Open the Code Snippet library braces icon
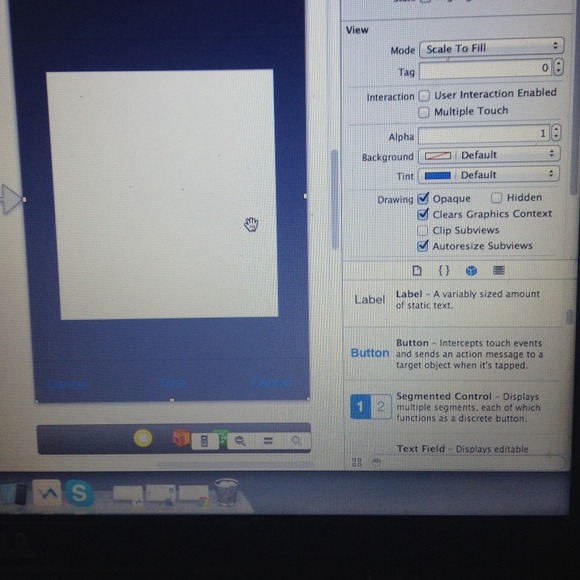 (444, 270)
